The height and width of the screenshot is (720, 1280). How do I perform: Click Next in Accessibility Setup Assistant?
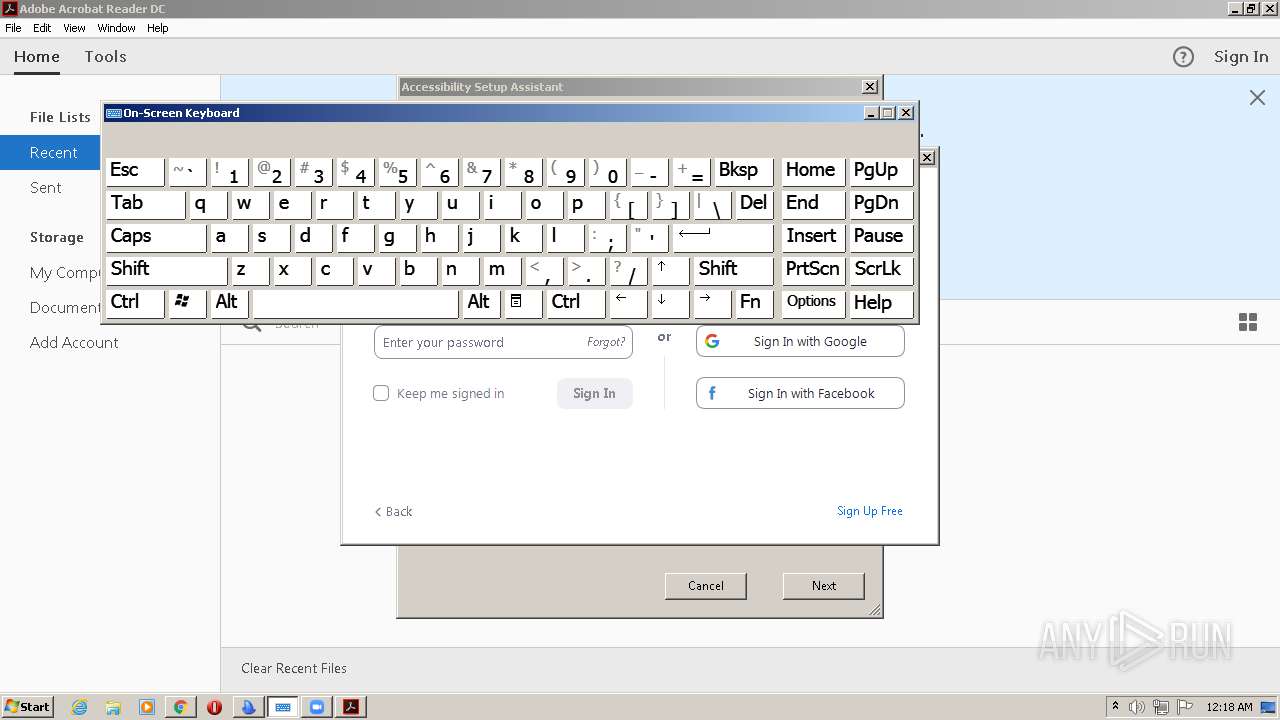pyautogui.click(x=824, y=586)
